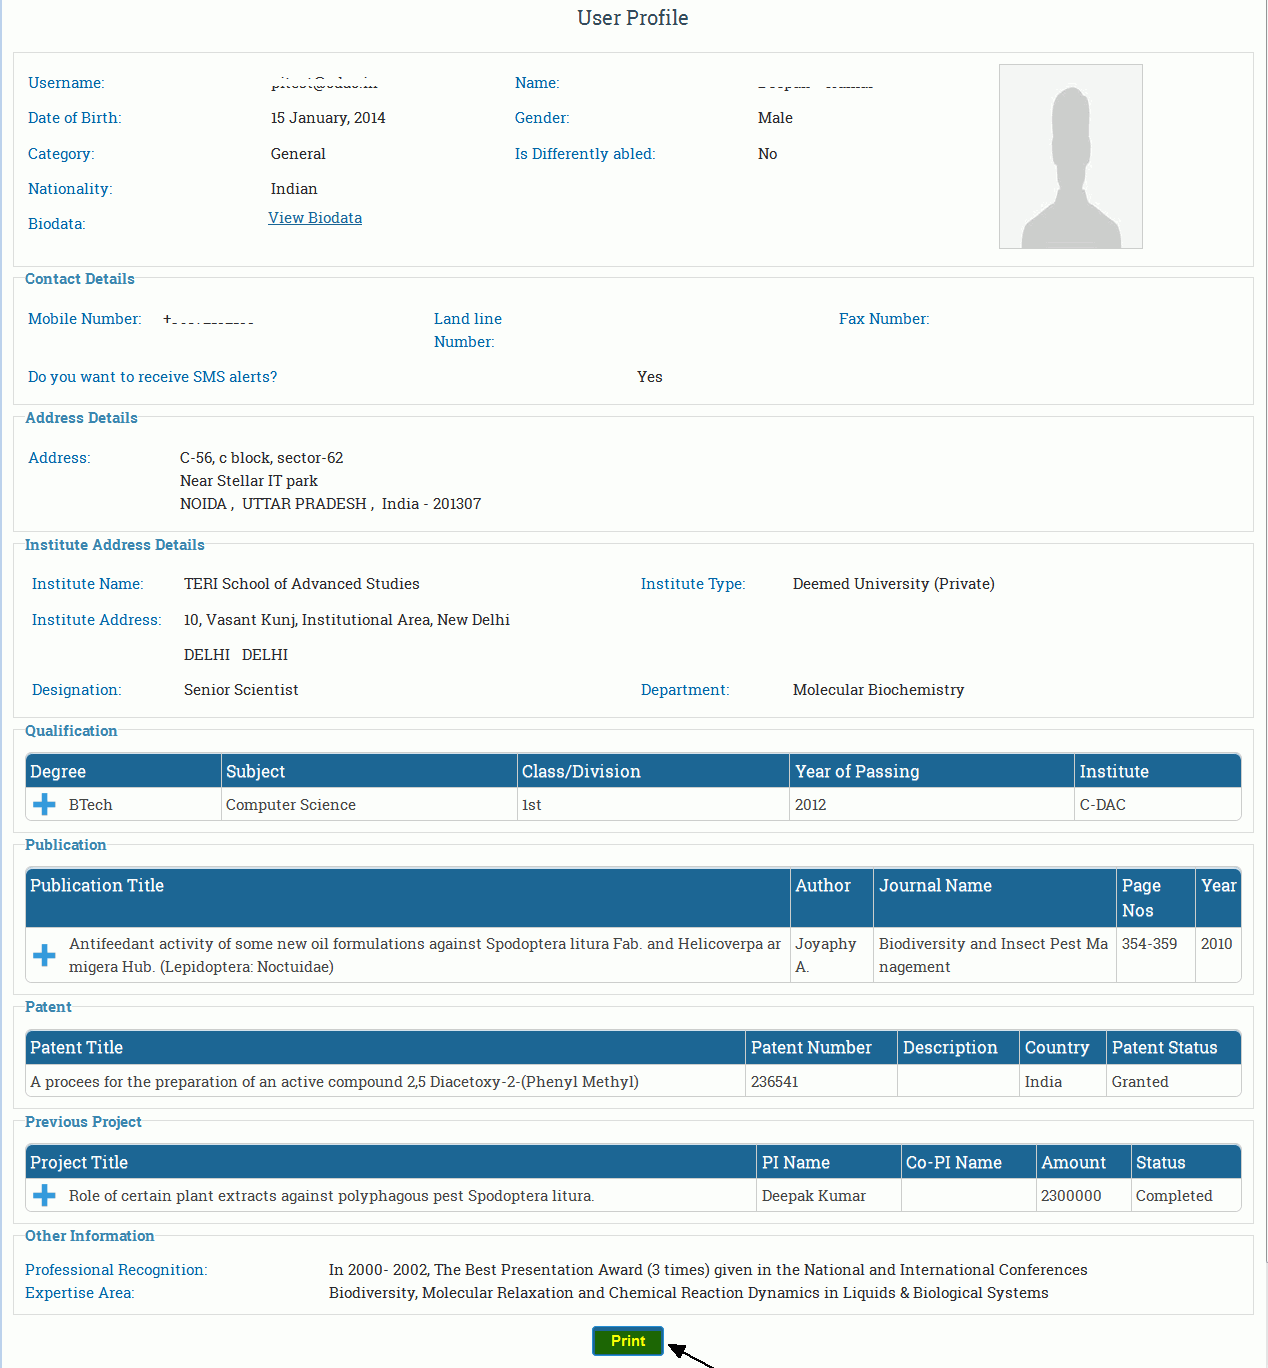Click the Patent Number column header
The width and height of the screenshot is (1268, 1368).
click(x=811, y=1048)
